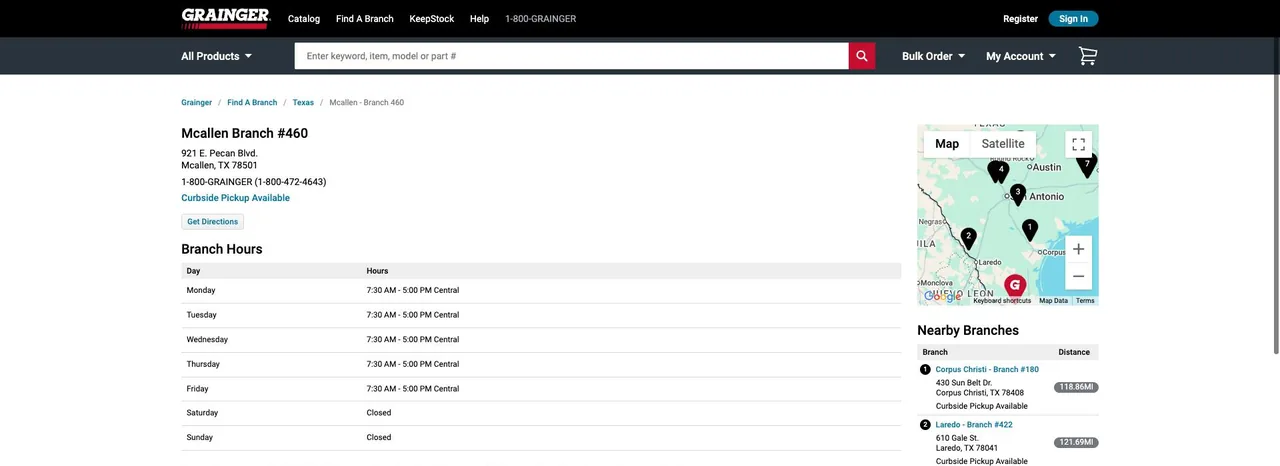The image size is (1280, 466).
Task: Click the 430 Sun Belt Dr. address text
Action: (964, 383)
